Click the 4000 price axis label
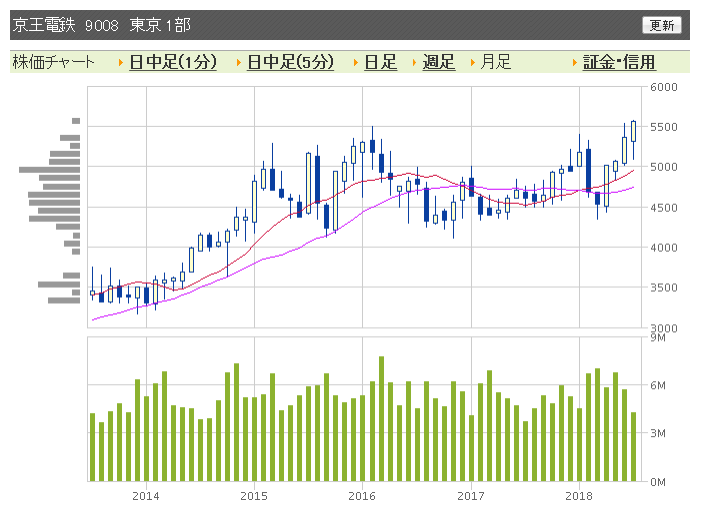This screenshot has width=704, height=523. pos(664,248)
